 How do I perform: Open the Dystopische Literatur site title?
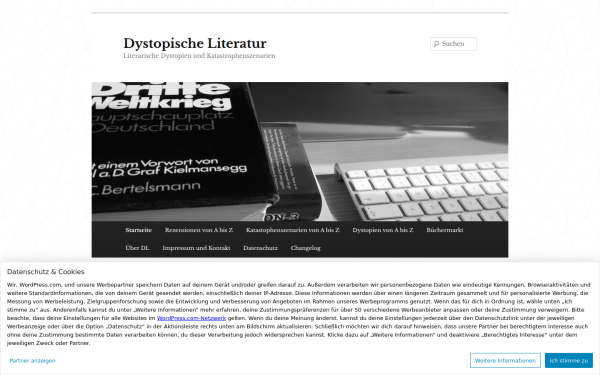(195, 43)
